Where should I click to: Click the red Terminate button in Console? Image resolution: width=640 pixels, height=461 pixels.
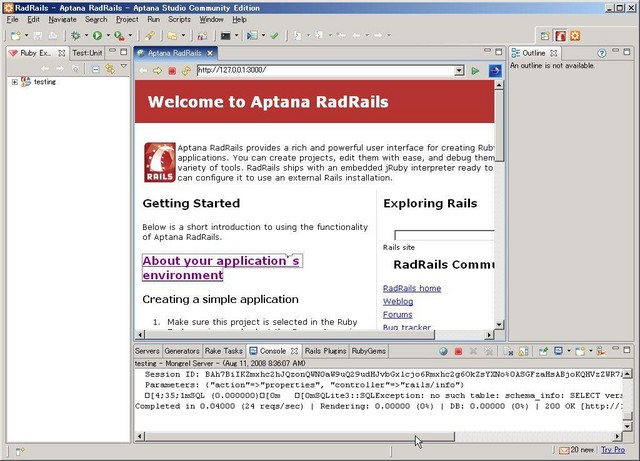tap(458, 351)
